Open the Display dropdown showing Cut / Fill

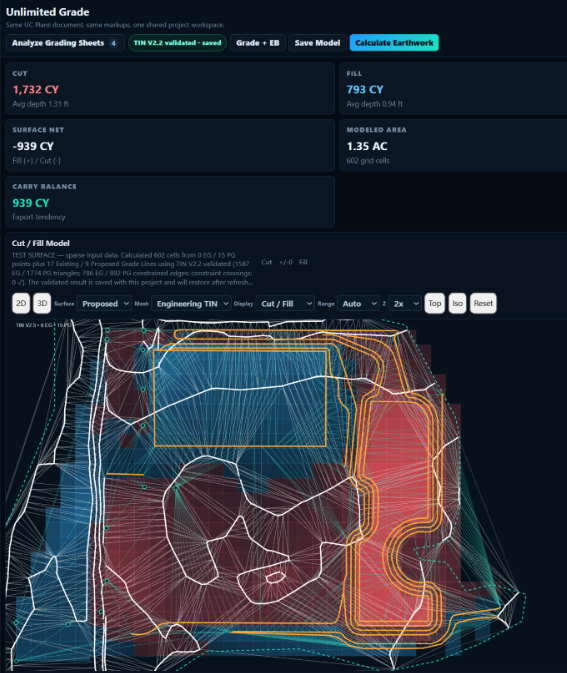[x=285, y=304]
